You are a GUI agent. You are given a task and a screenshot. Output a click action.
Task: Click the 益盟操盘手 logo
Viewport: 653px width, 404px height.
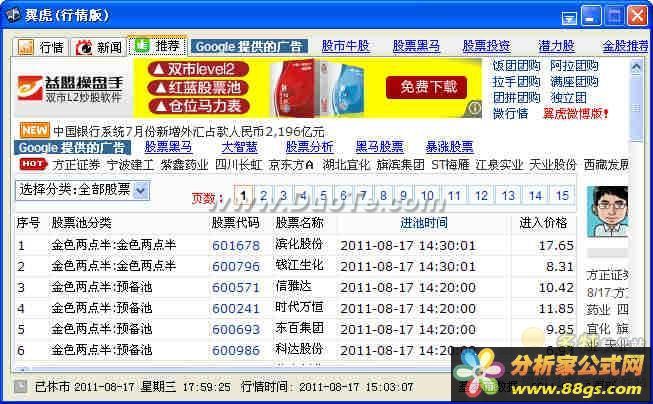coord(69,89)
